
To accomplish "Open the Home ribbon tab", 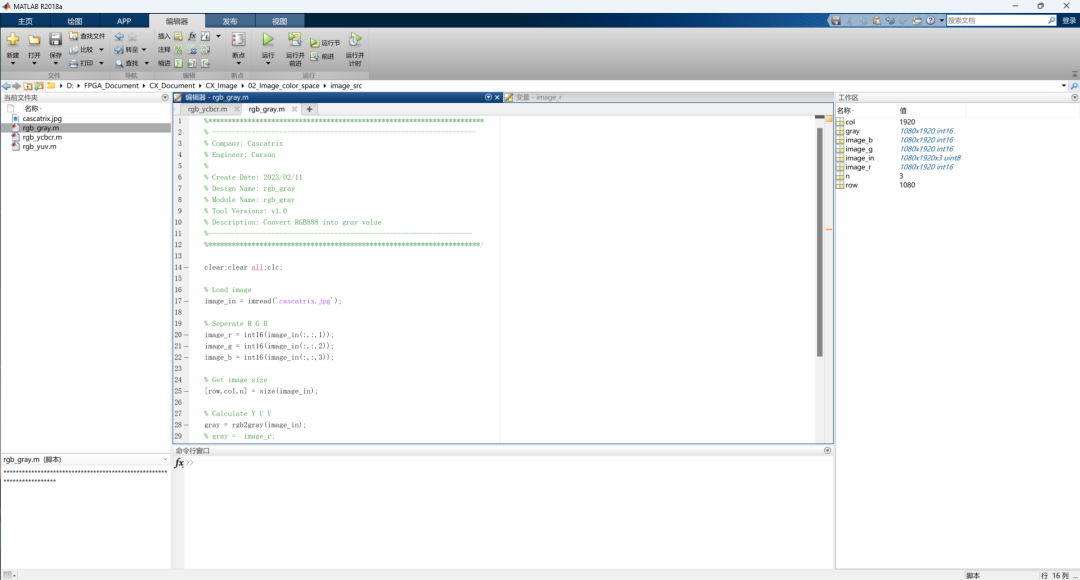I will point(25,20).
